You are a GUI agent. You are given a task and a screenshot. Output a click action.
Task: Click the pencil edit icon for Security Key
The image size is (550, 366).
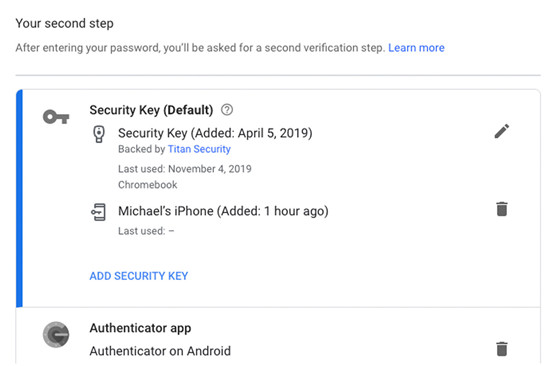tap(502, 131)
